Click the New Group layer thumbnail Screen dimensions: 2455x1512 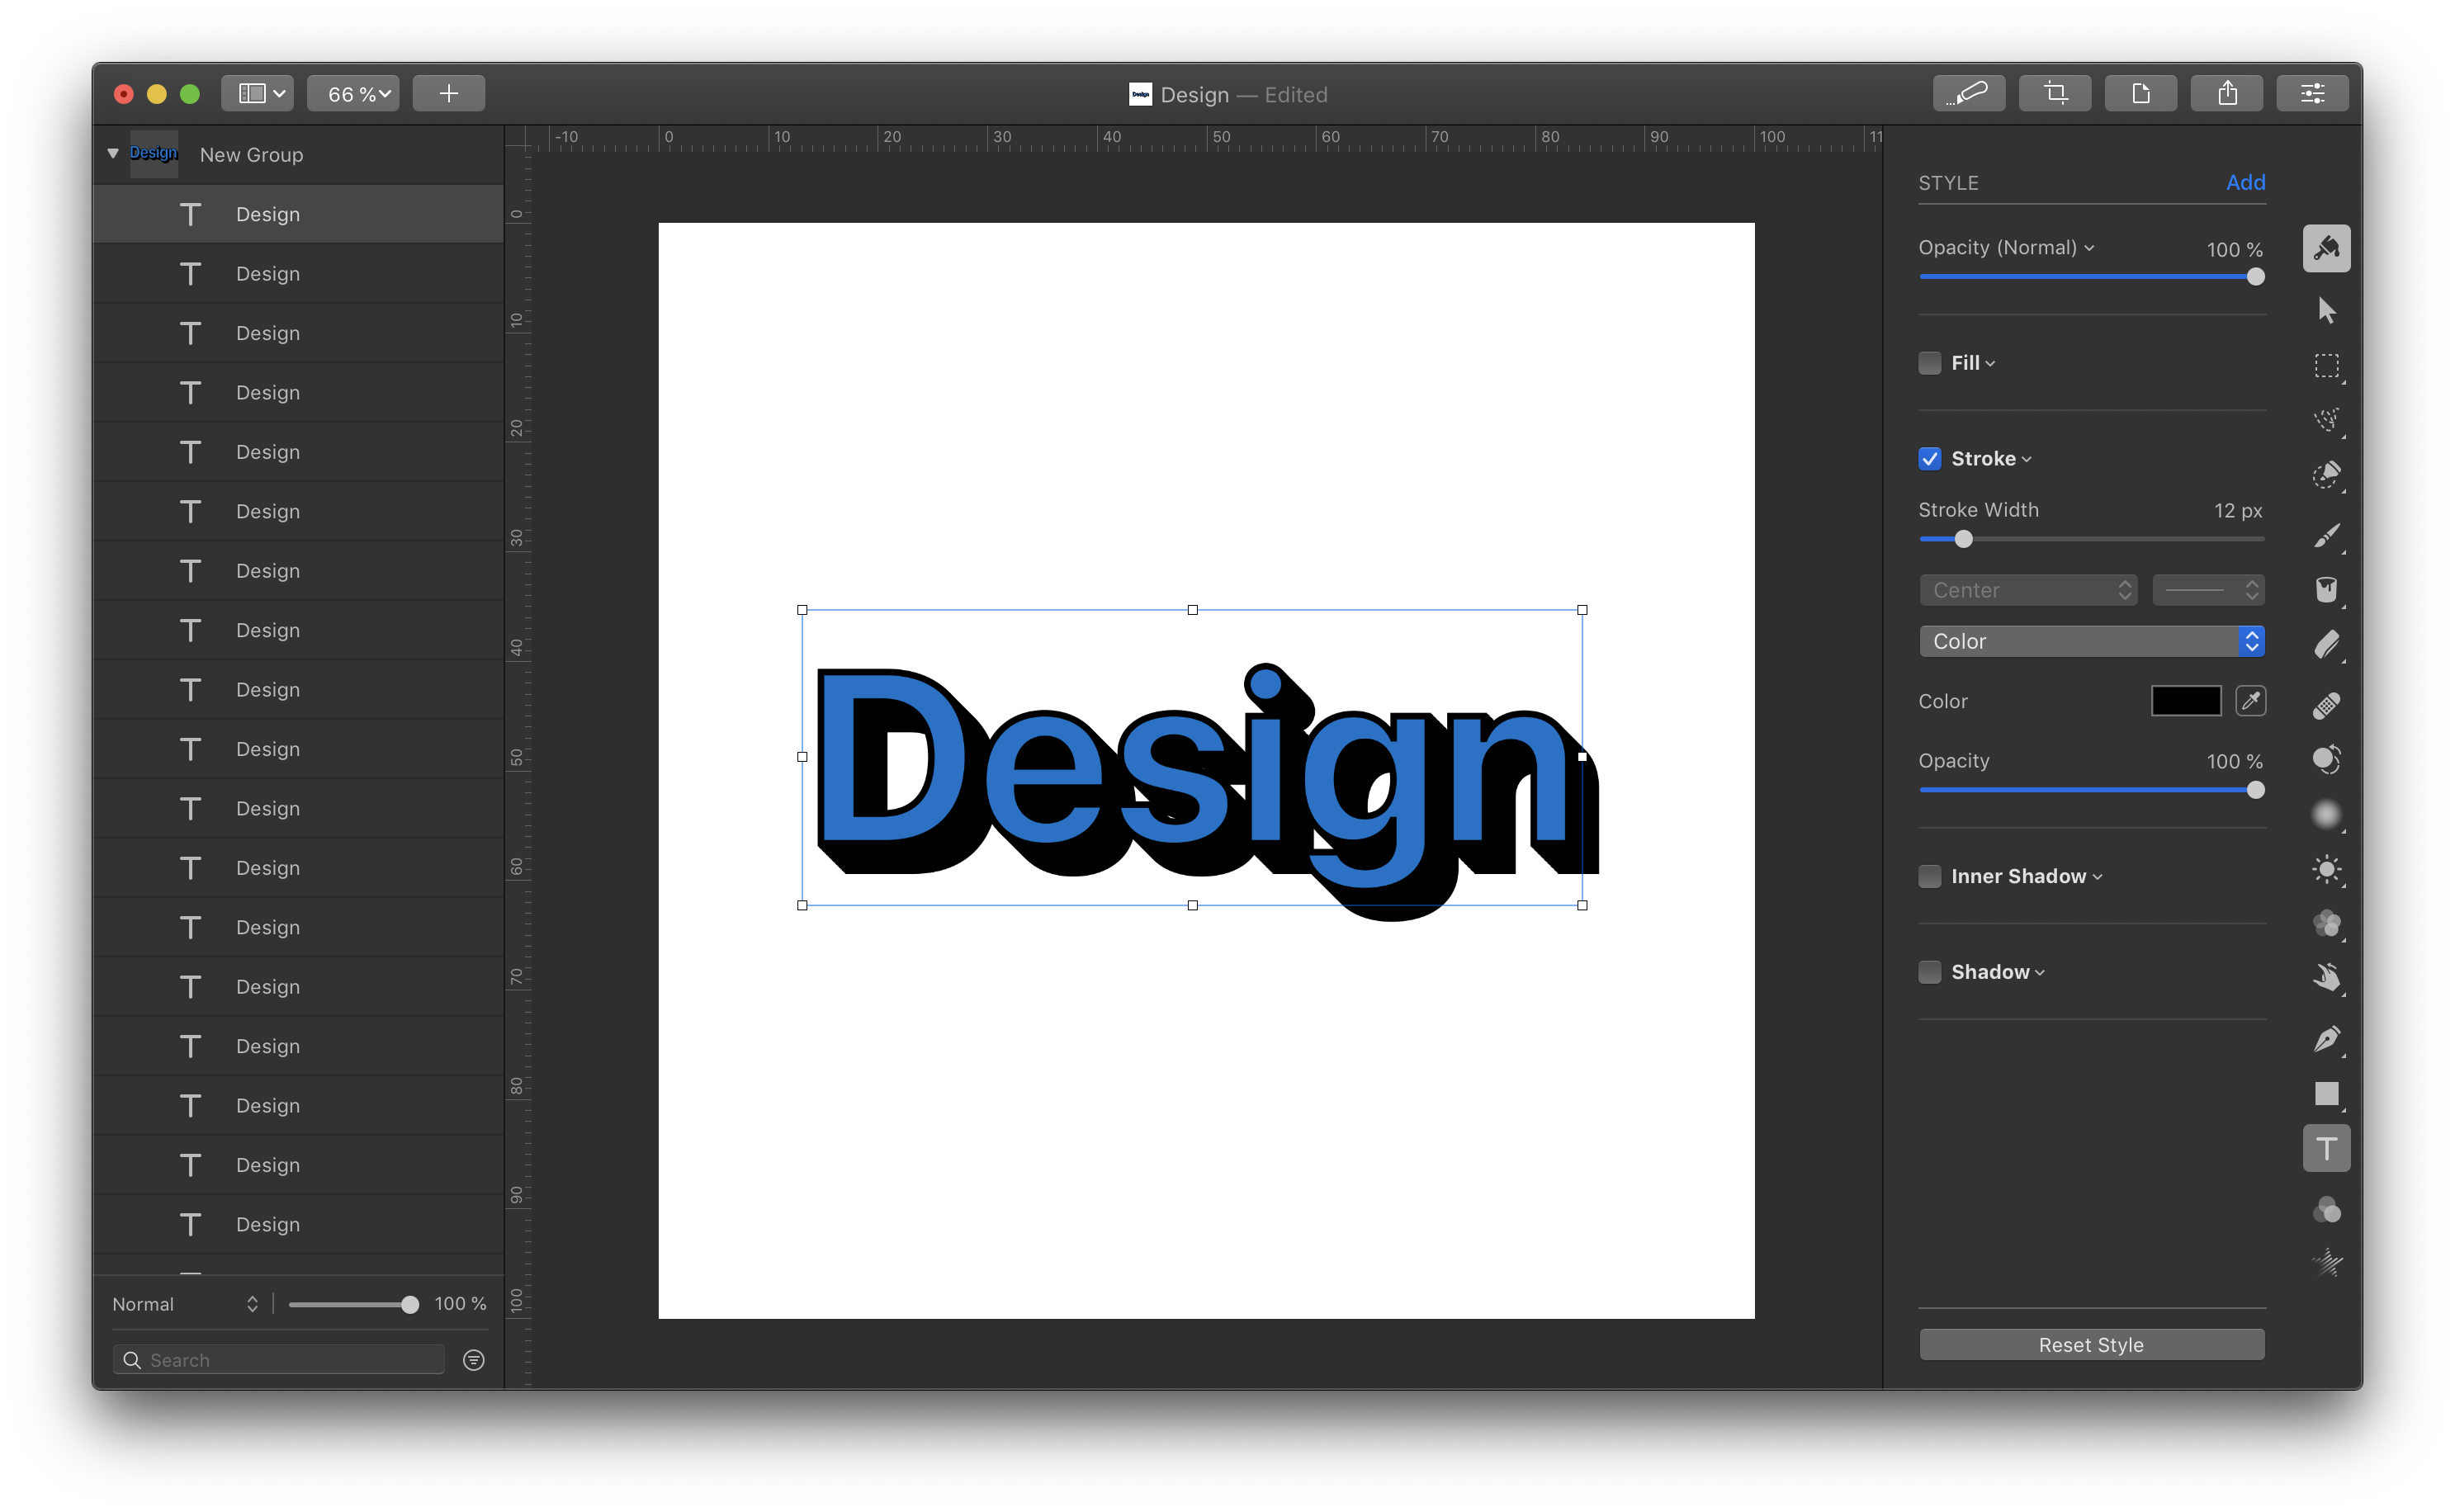pyautogui.click(x=154, y=153)
